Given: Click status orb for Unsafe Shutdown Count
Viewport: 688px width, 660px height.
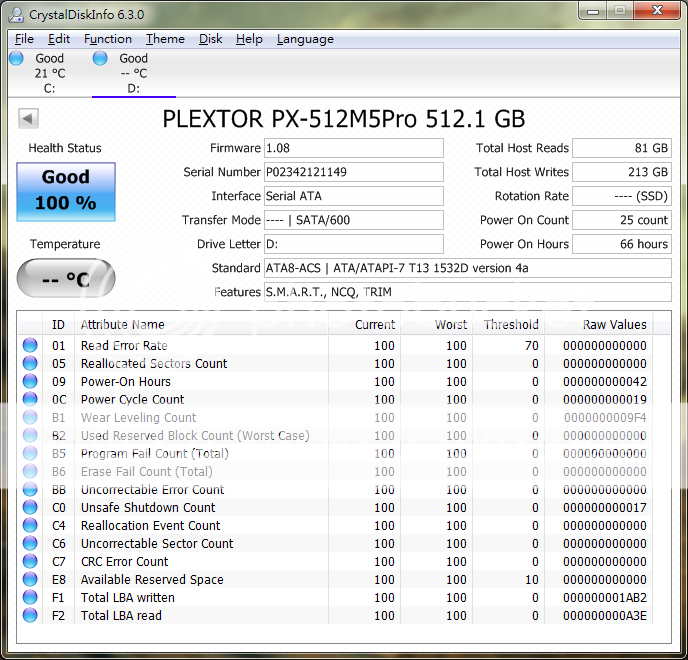Looking at the screenshot, I should pyautogui.click(x=30, y=507).
